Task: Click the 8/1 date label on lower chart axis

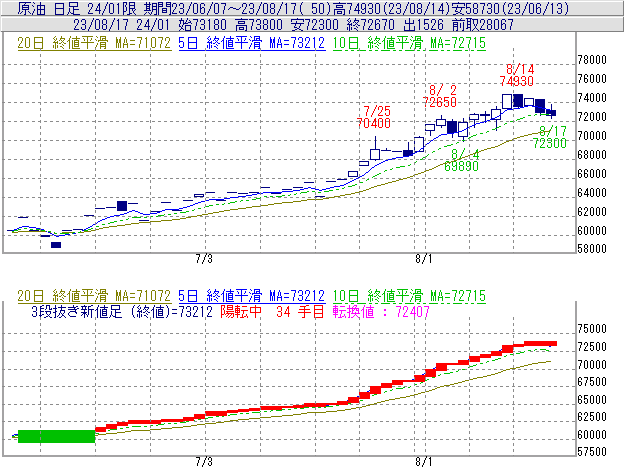Action: 423,461
